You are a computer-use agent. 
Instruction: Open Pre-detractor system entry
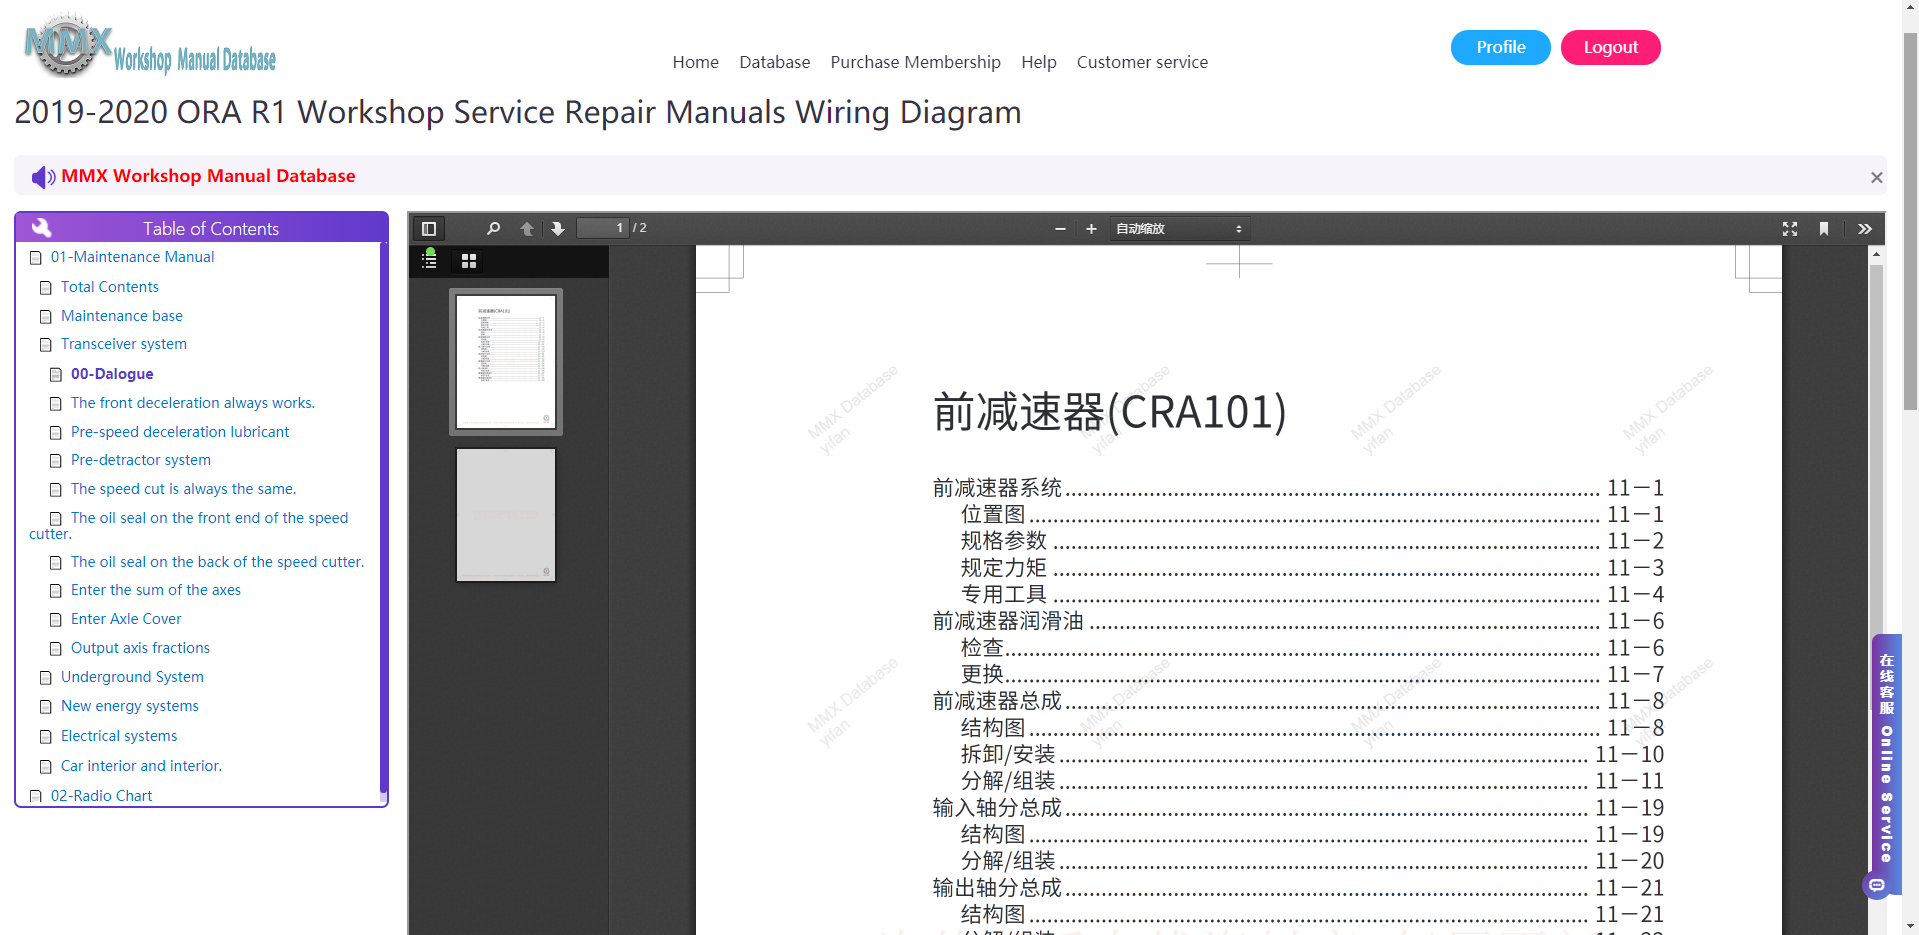tap(140, 460)
